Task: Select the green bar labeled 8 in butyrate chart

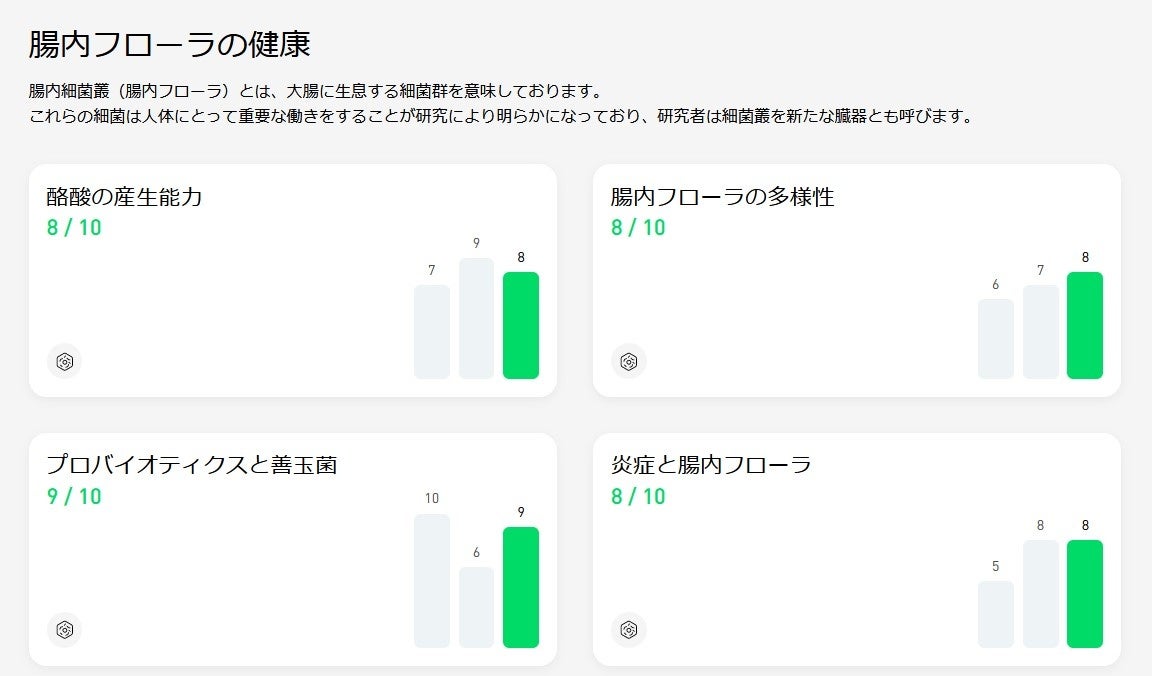Action: [x=520, y=325]
